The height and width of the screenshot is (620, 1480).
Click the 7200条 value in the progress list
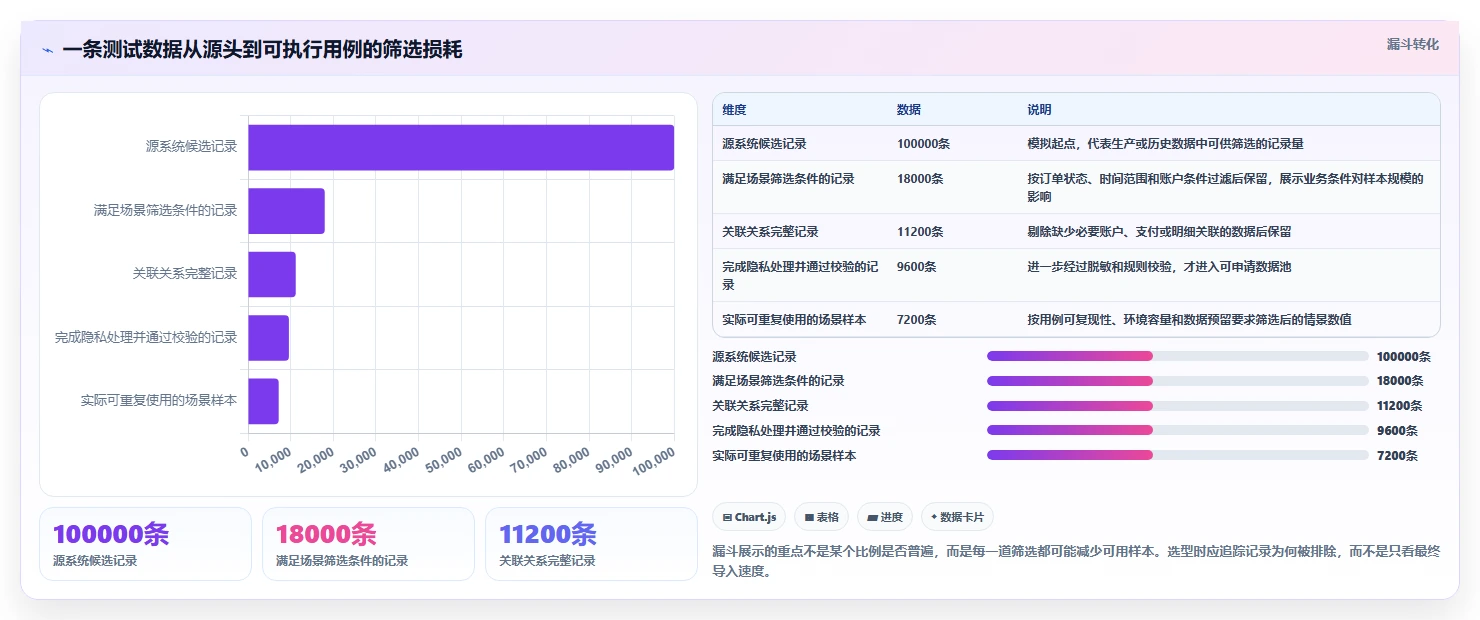[1397, 455]
